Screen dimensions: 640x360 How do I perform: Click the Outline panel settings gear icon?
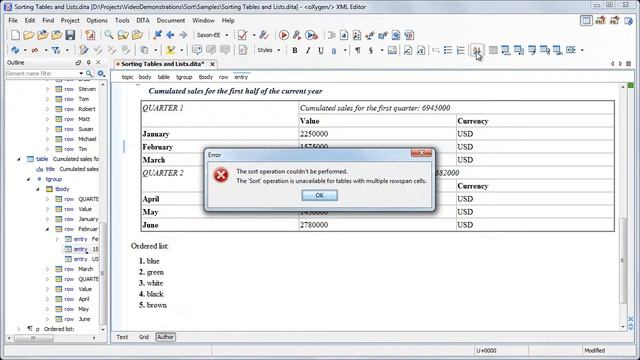pos(101,73)
